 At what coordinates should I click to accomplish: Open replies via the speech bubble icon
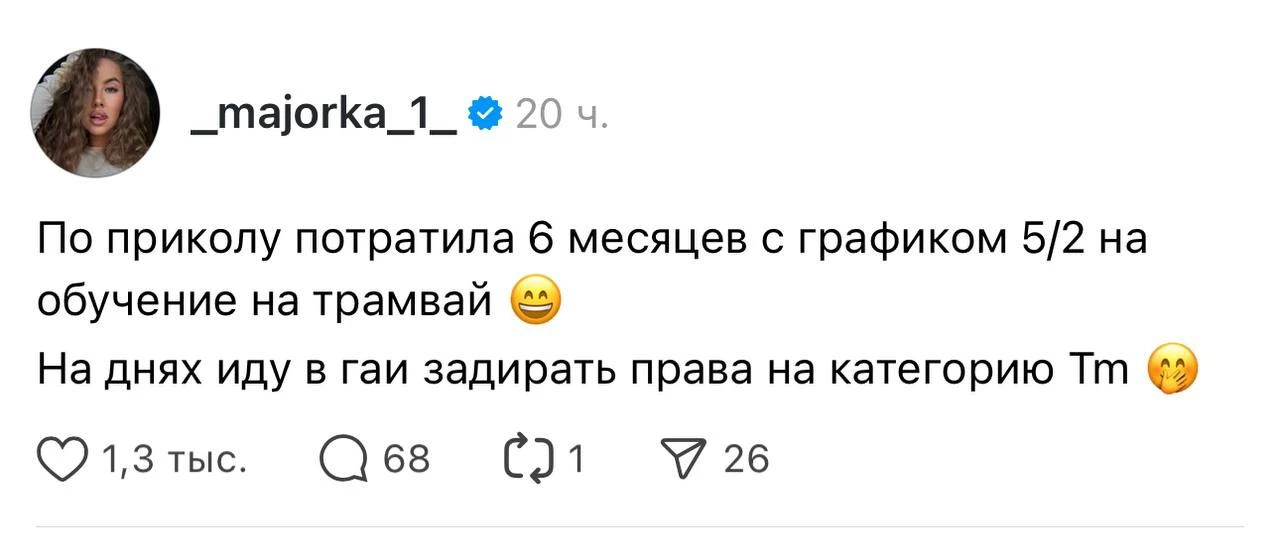pos(341,459)
